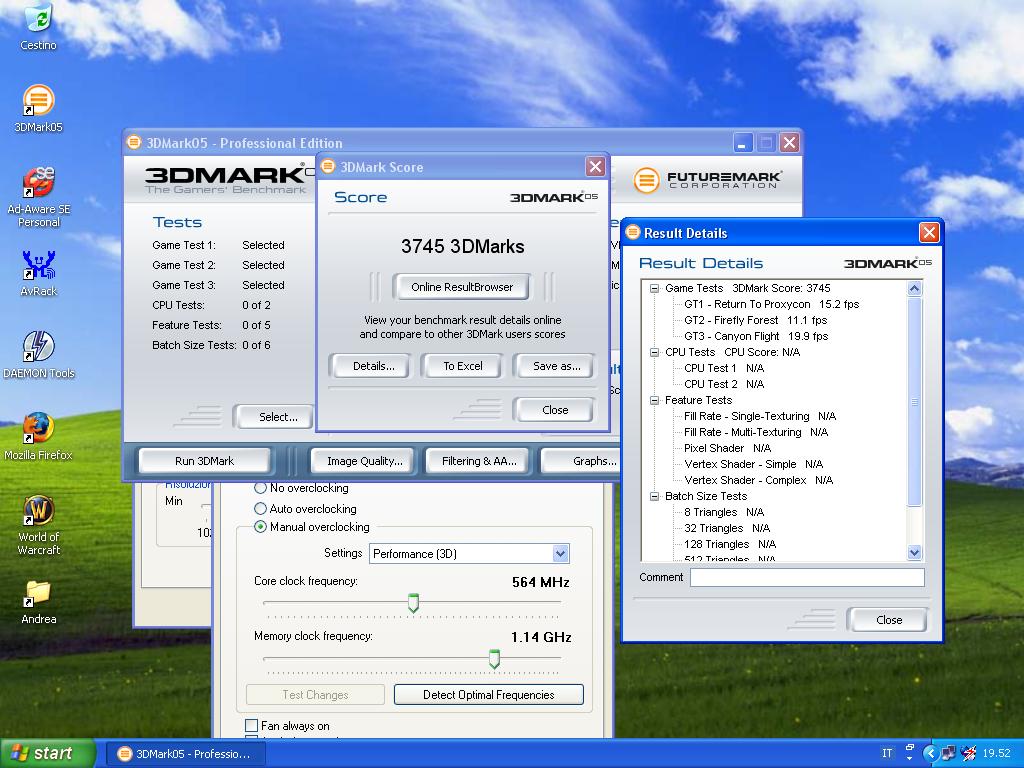Click the tray icon next to the clock
Image resolution: width=1024 pixels, height=768 pixels.
pos(969,753)
